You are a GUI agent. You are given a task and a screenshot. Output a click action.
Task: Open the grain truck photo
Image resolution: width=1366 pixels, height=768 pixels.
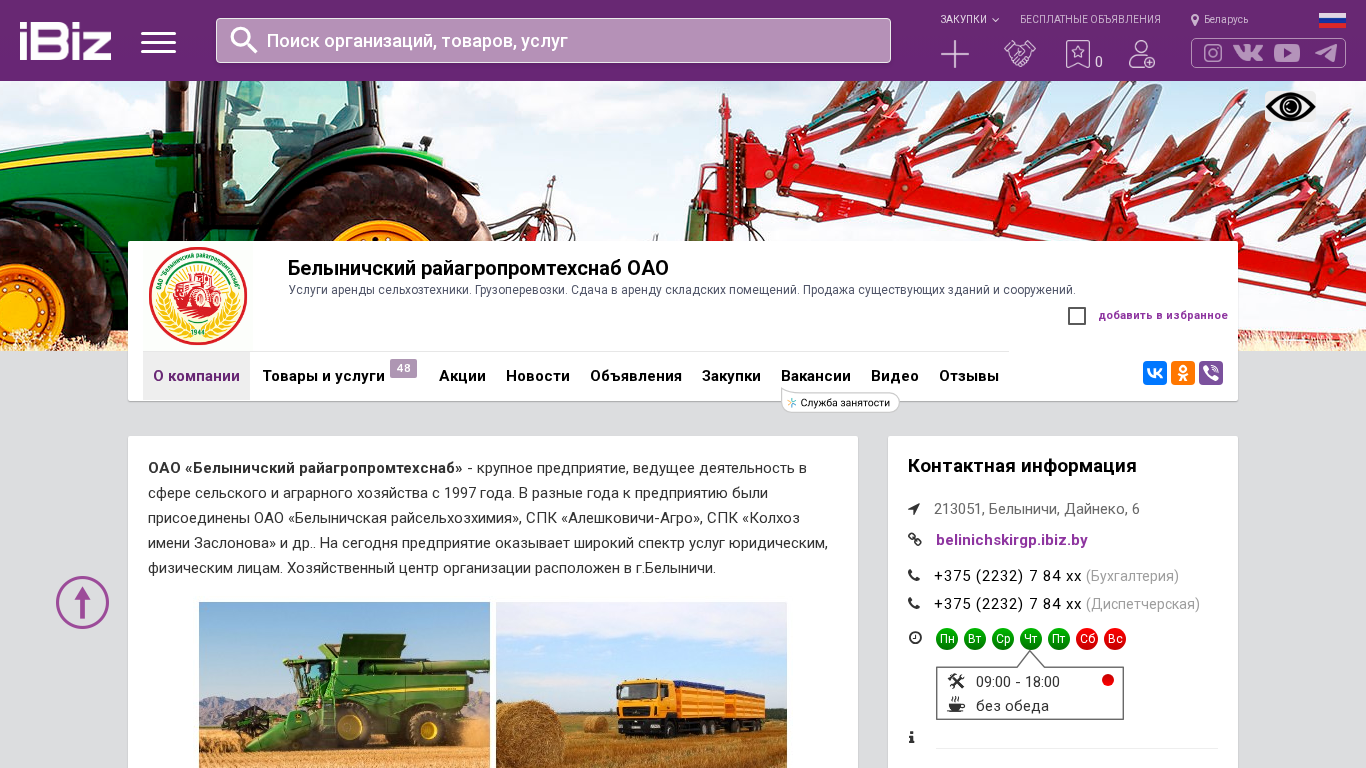(x=641, y=685)
